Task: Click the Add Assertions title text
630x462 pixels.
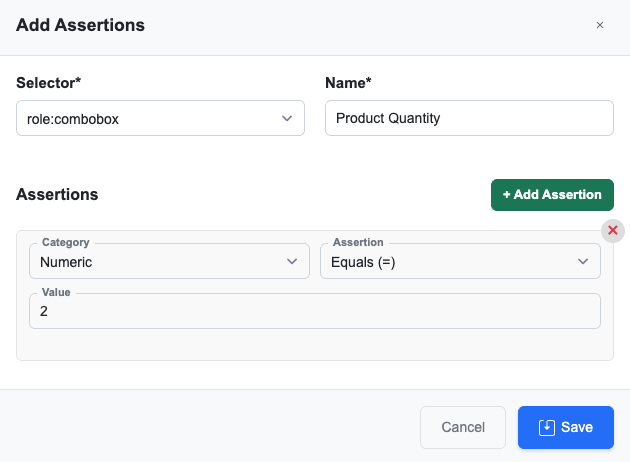Action: click(80, 25)
